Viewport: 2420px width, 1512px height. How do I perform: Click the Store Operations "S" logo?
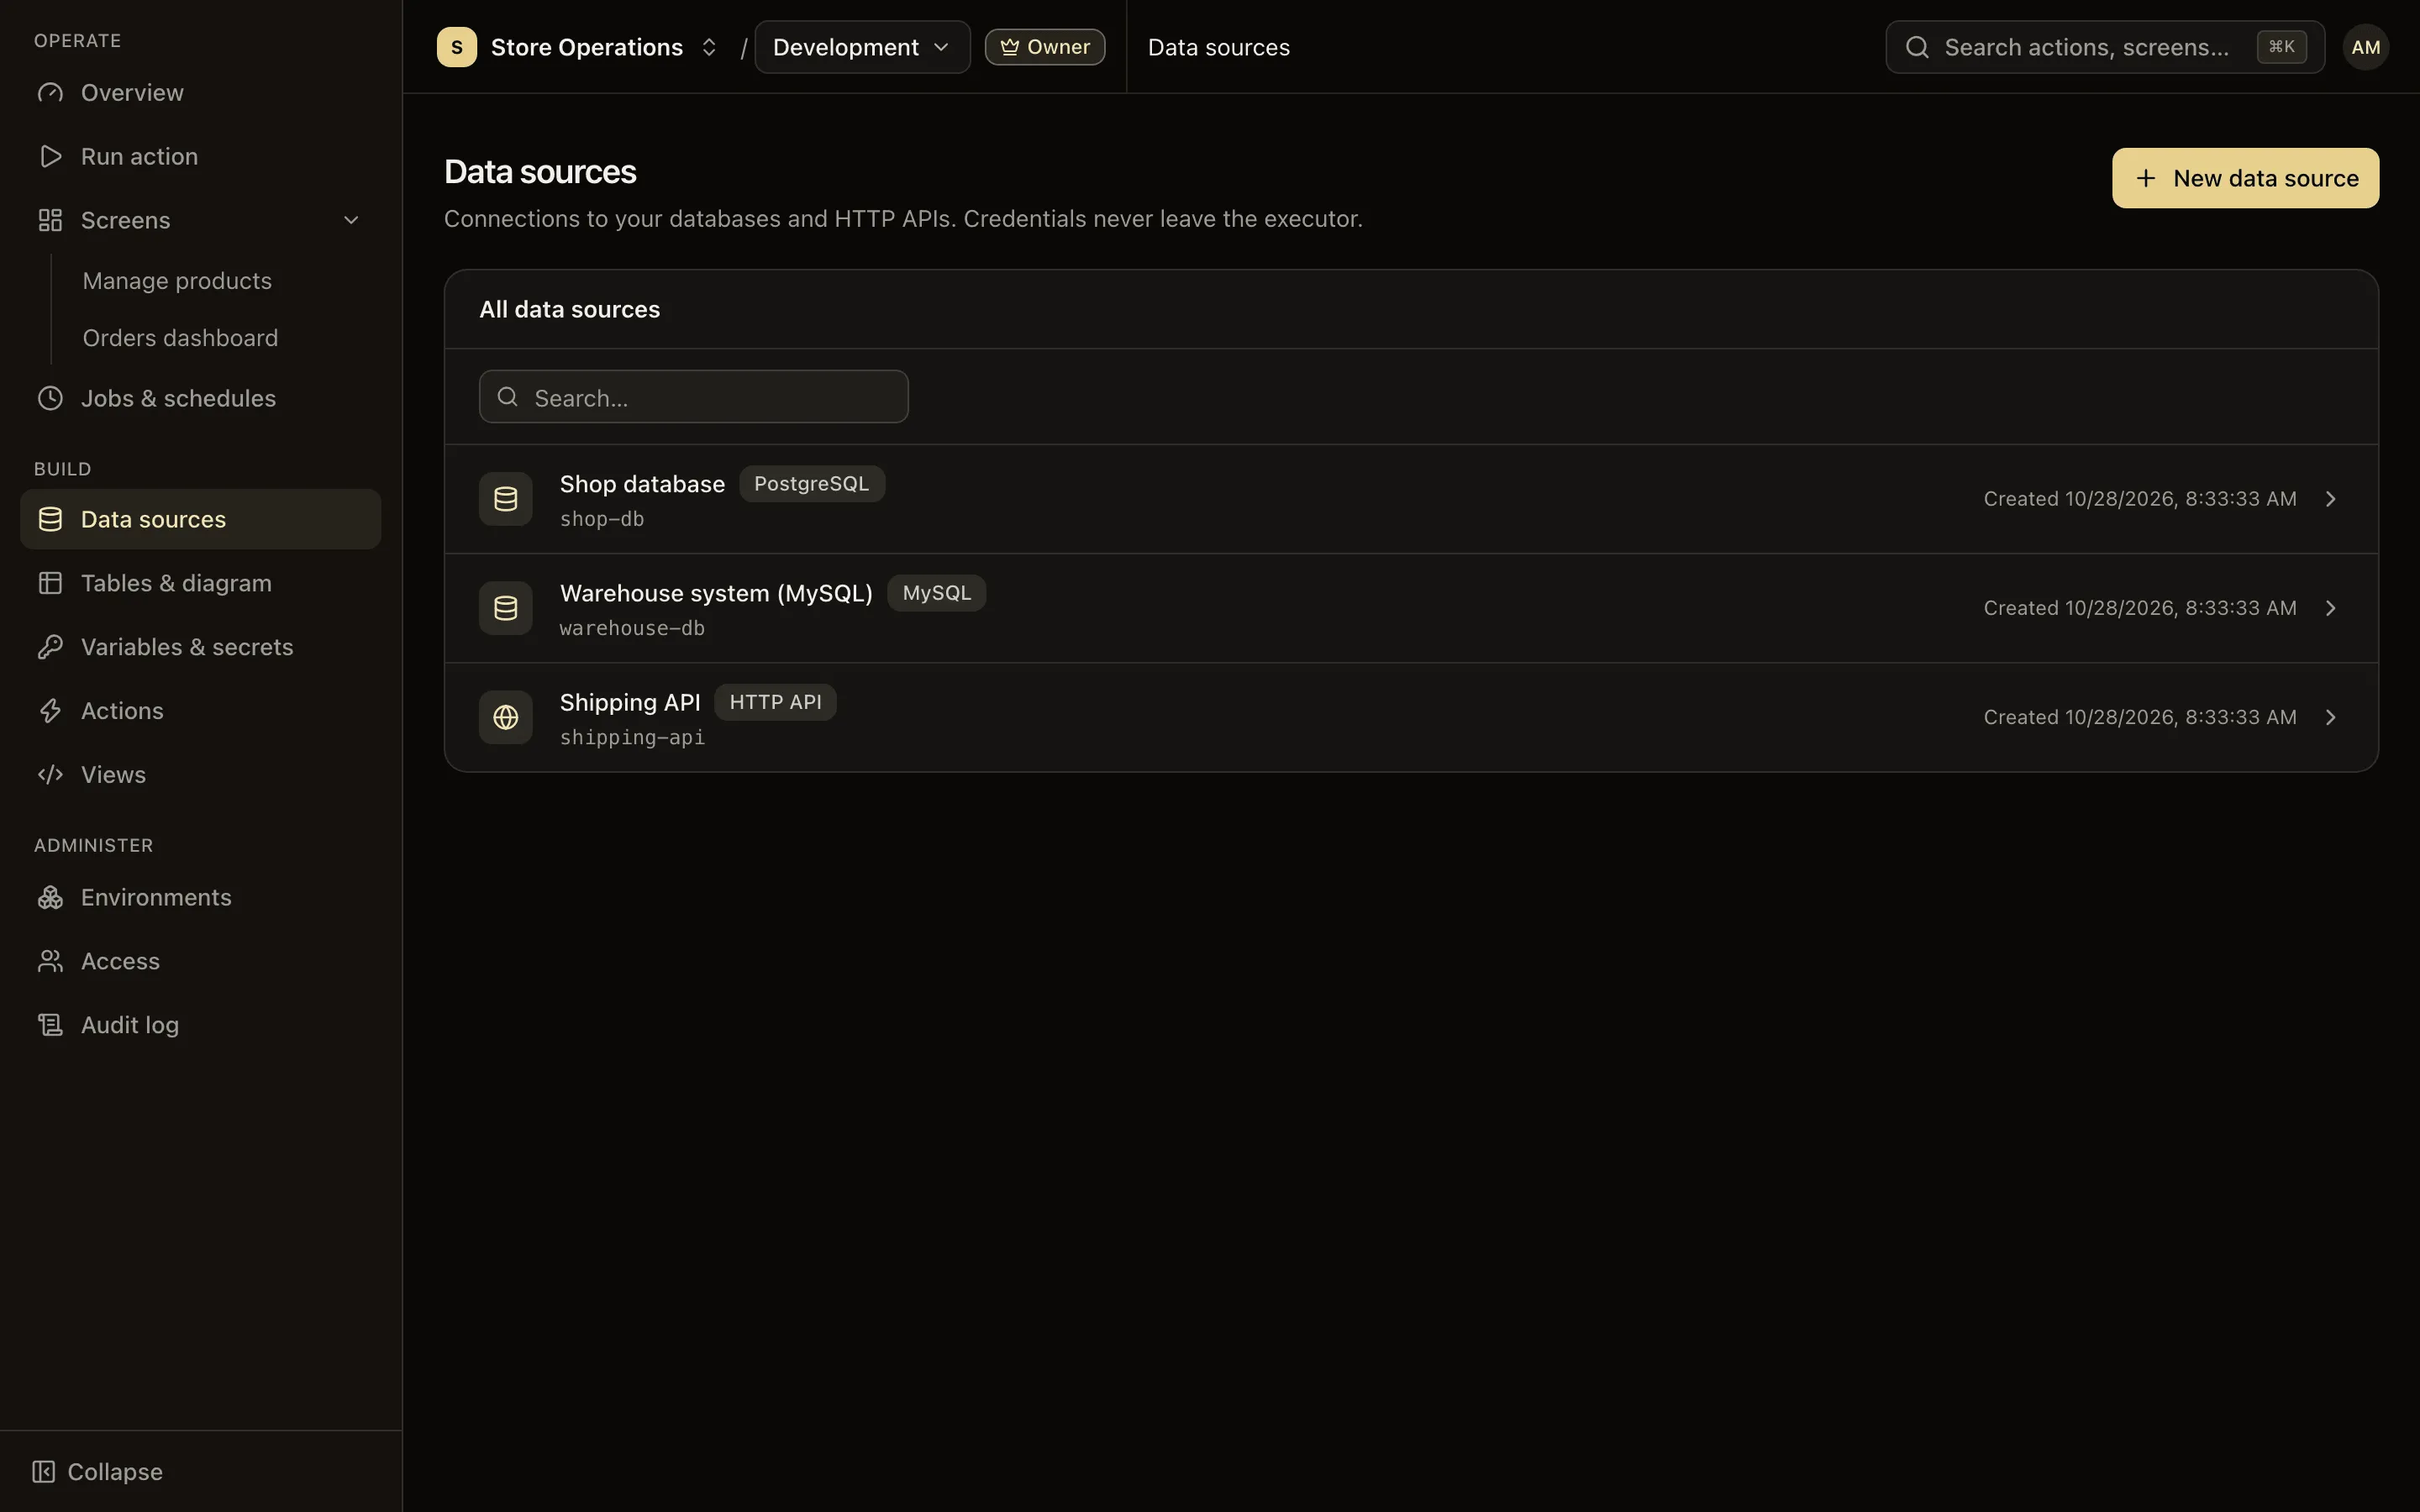tap(457, 47)
